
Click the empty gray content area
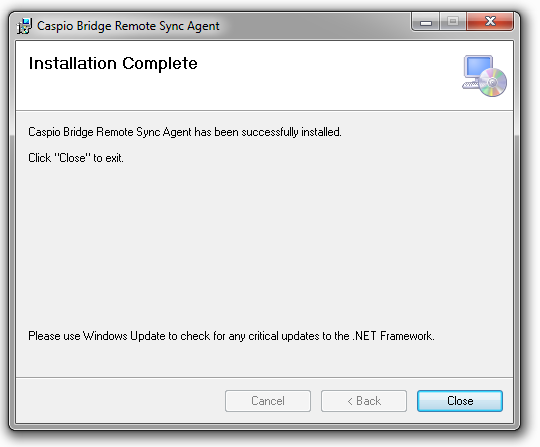pos(262,241)
